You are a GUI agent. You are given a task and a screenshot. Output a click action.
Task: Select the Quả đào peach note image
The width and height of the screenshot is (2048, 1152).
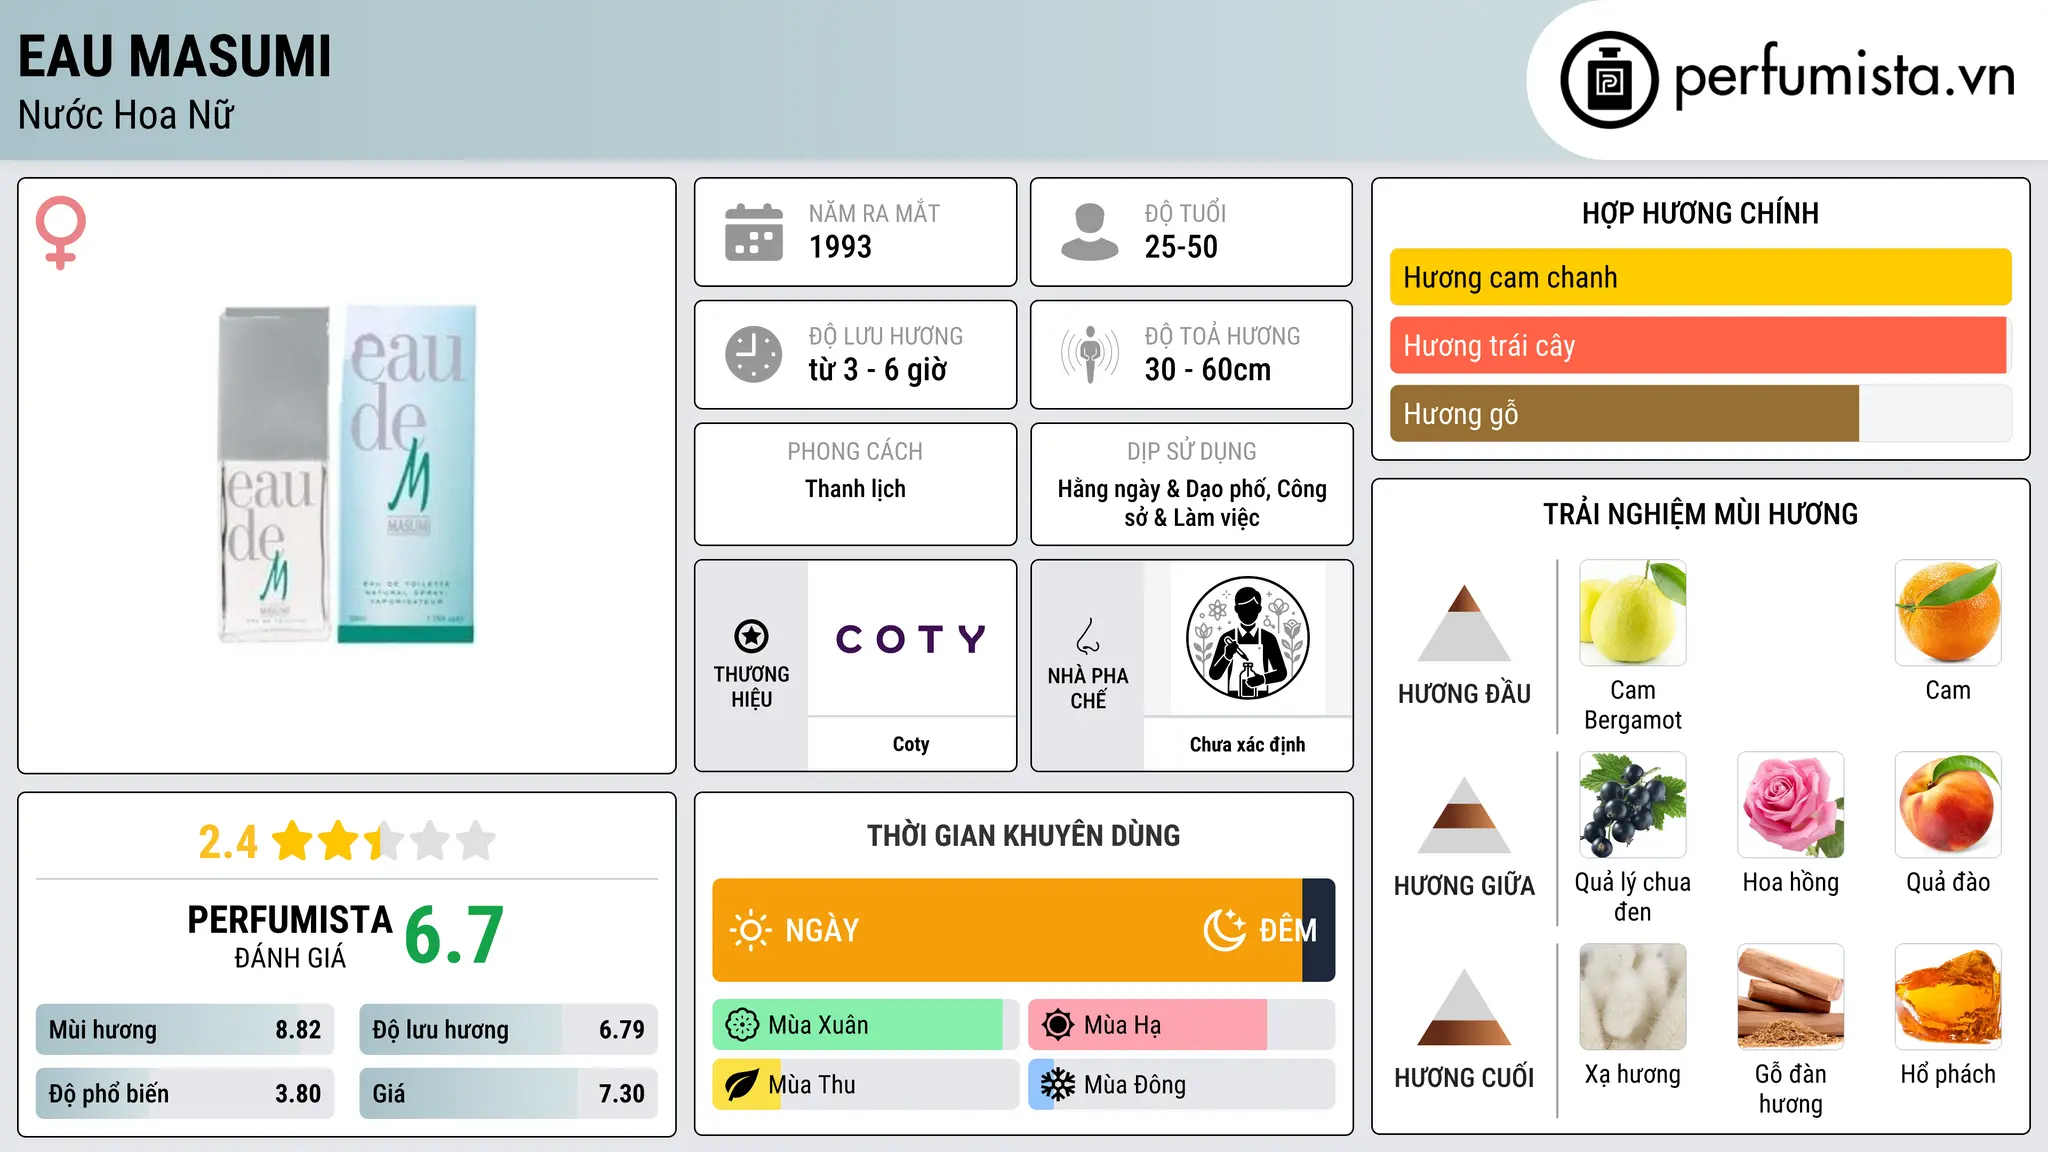(x=1948, y=805)
